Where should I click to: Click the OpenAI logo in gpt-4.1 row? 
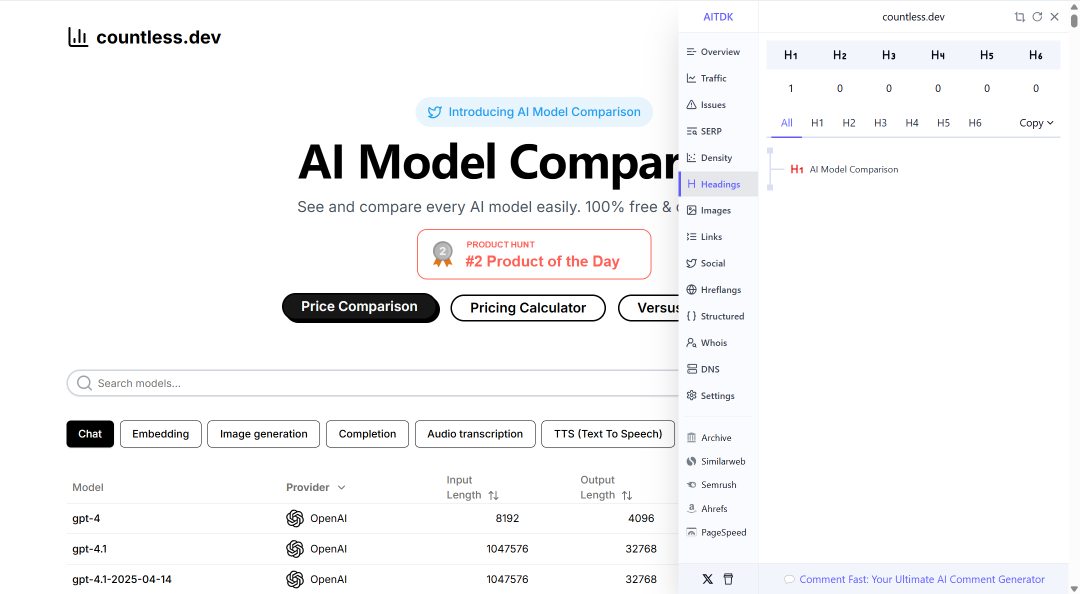click(295, 549)
